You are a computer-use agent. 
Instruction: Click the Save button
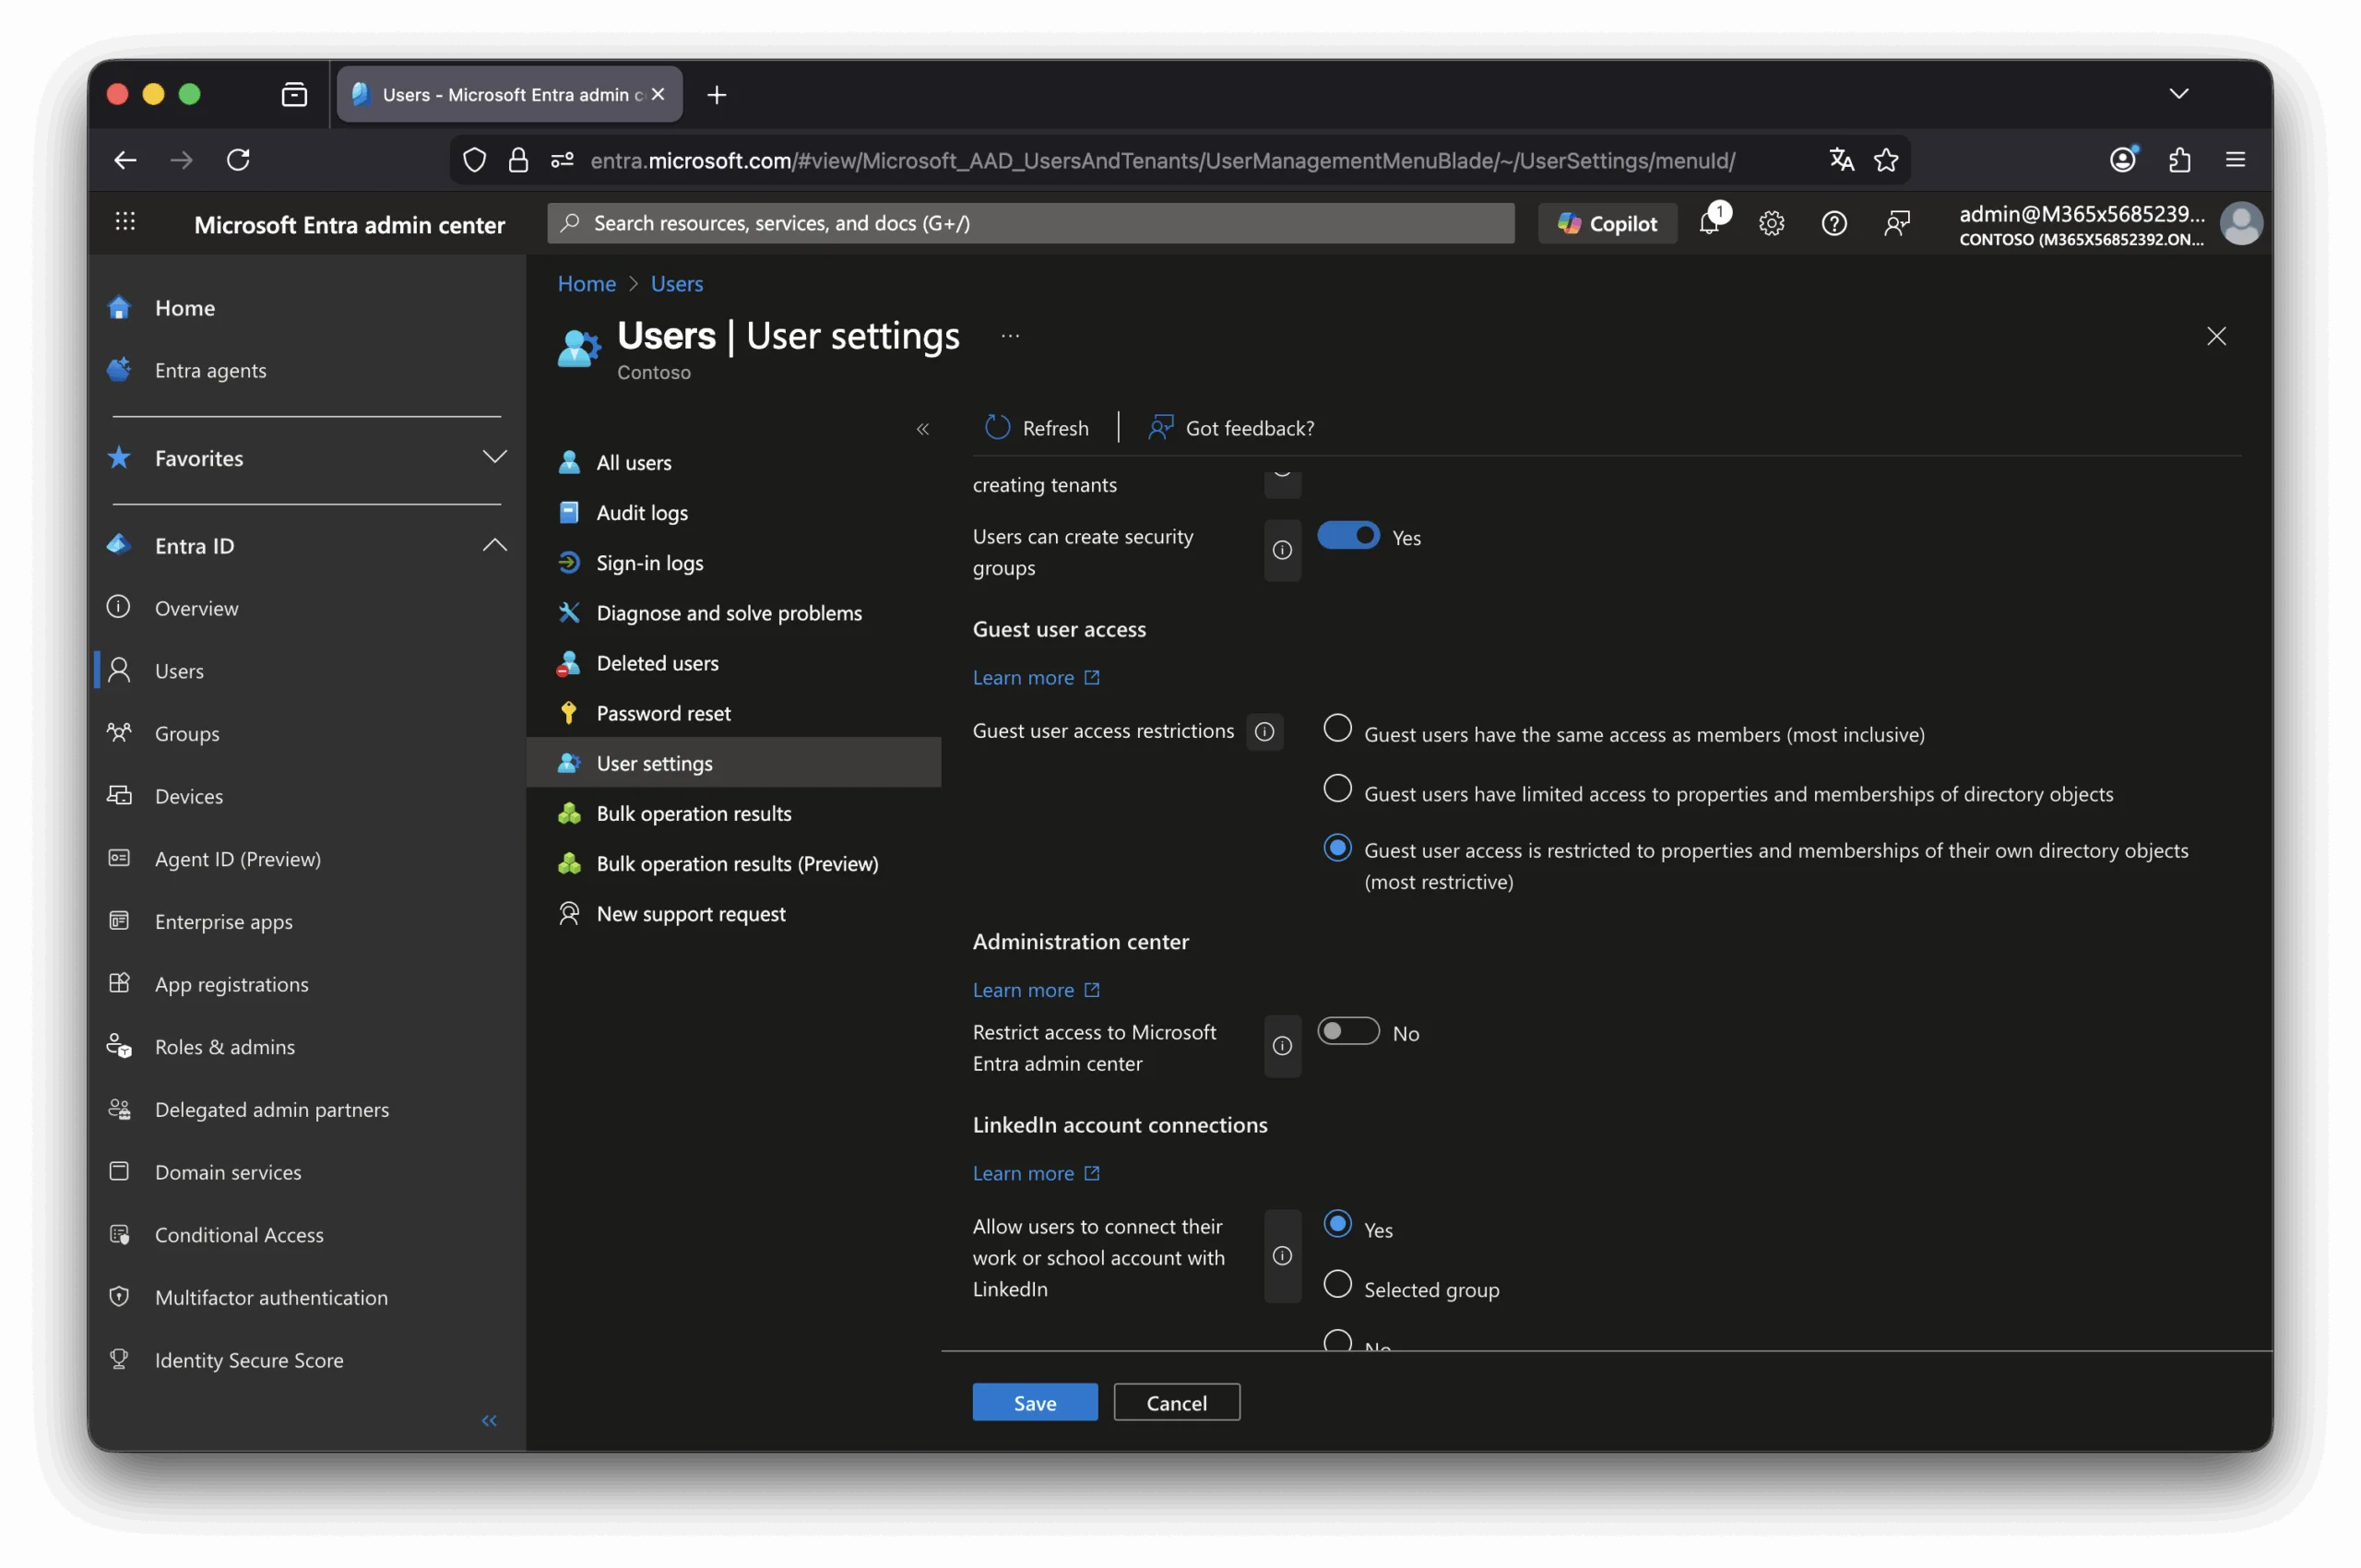click(x=1034, y=1402)
